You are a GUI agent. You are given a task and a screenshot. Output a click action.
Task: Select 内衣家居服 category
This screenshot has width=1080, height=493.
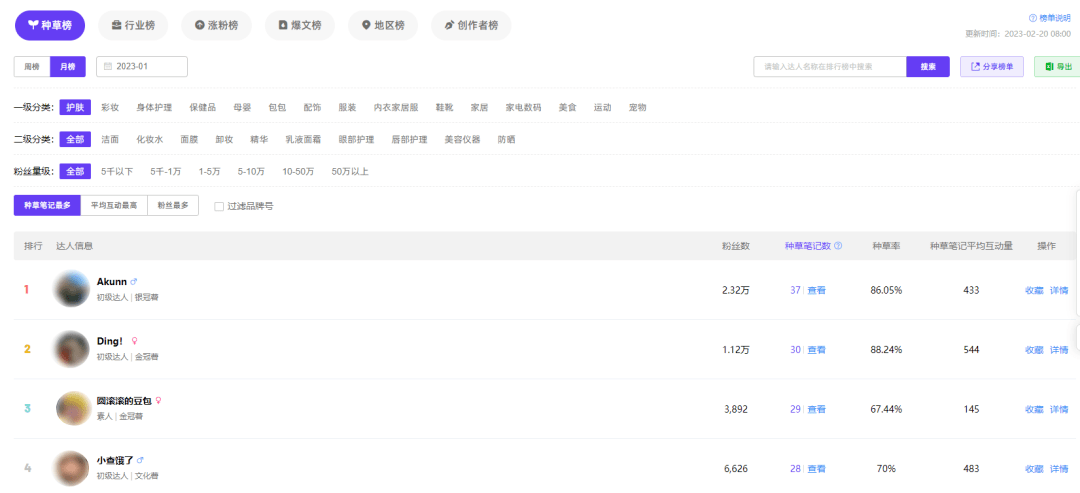(396, 107)
